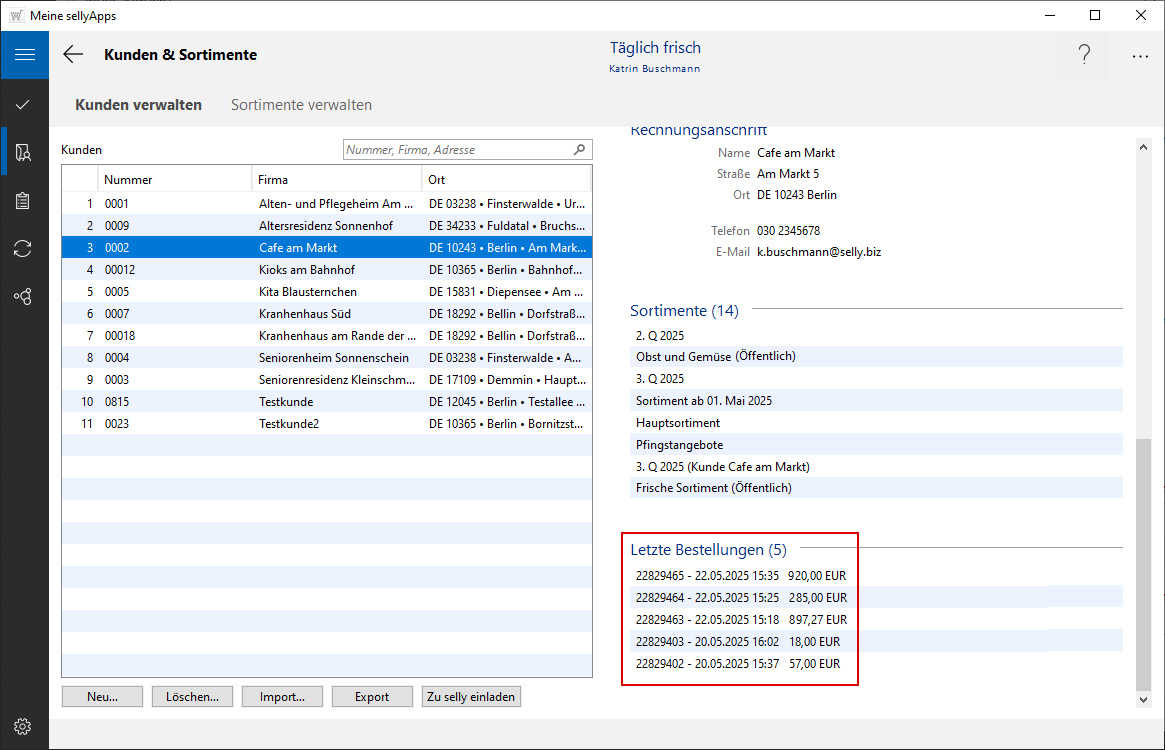Select the Kunden verwalten tab
This screenshot has height=750, width=1165.
[x=138, y=105]
